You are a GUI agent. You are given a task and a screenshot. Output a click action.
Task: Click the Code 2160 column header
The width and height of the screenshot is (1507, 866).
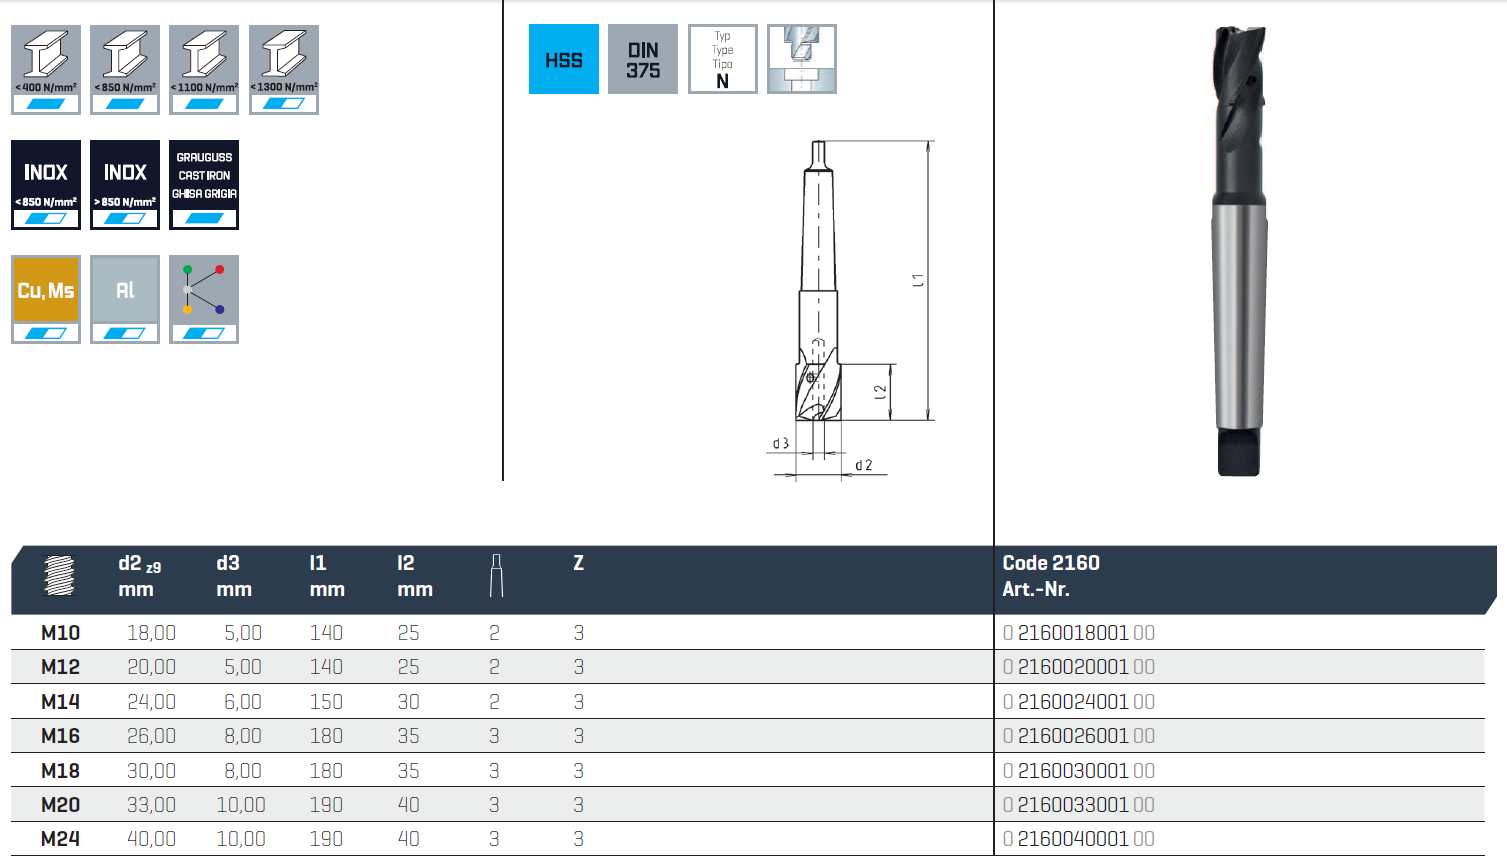pyautogui.click(x=1051, y=563)
